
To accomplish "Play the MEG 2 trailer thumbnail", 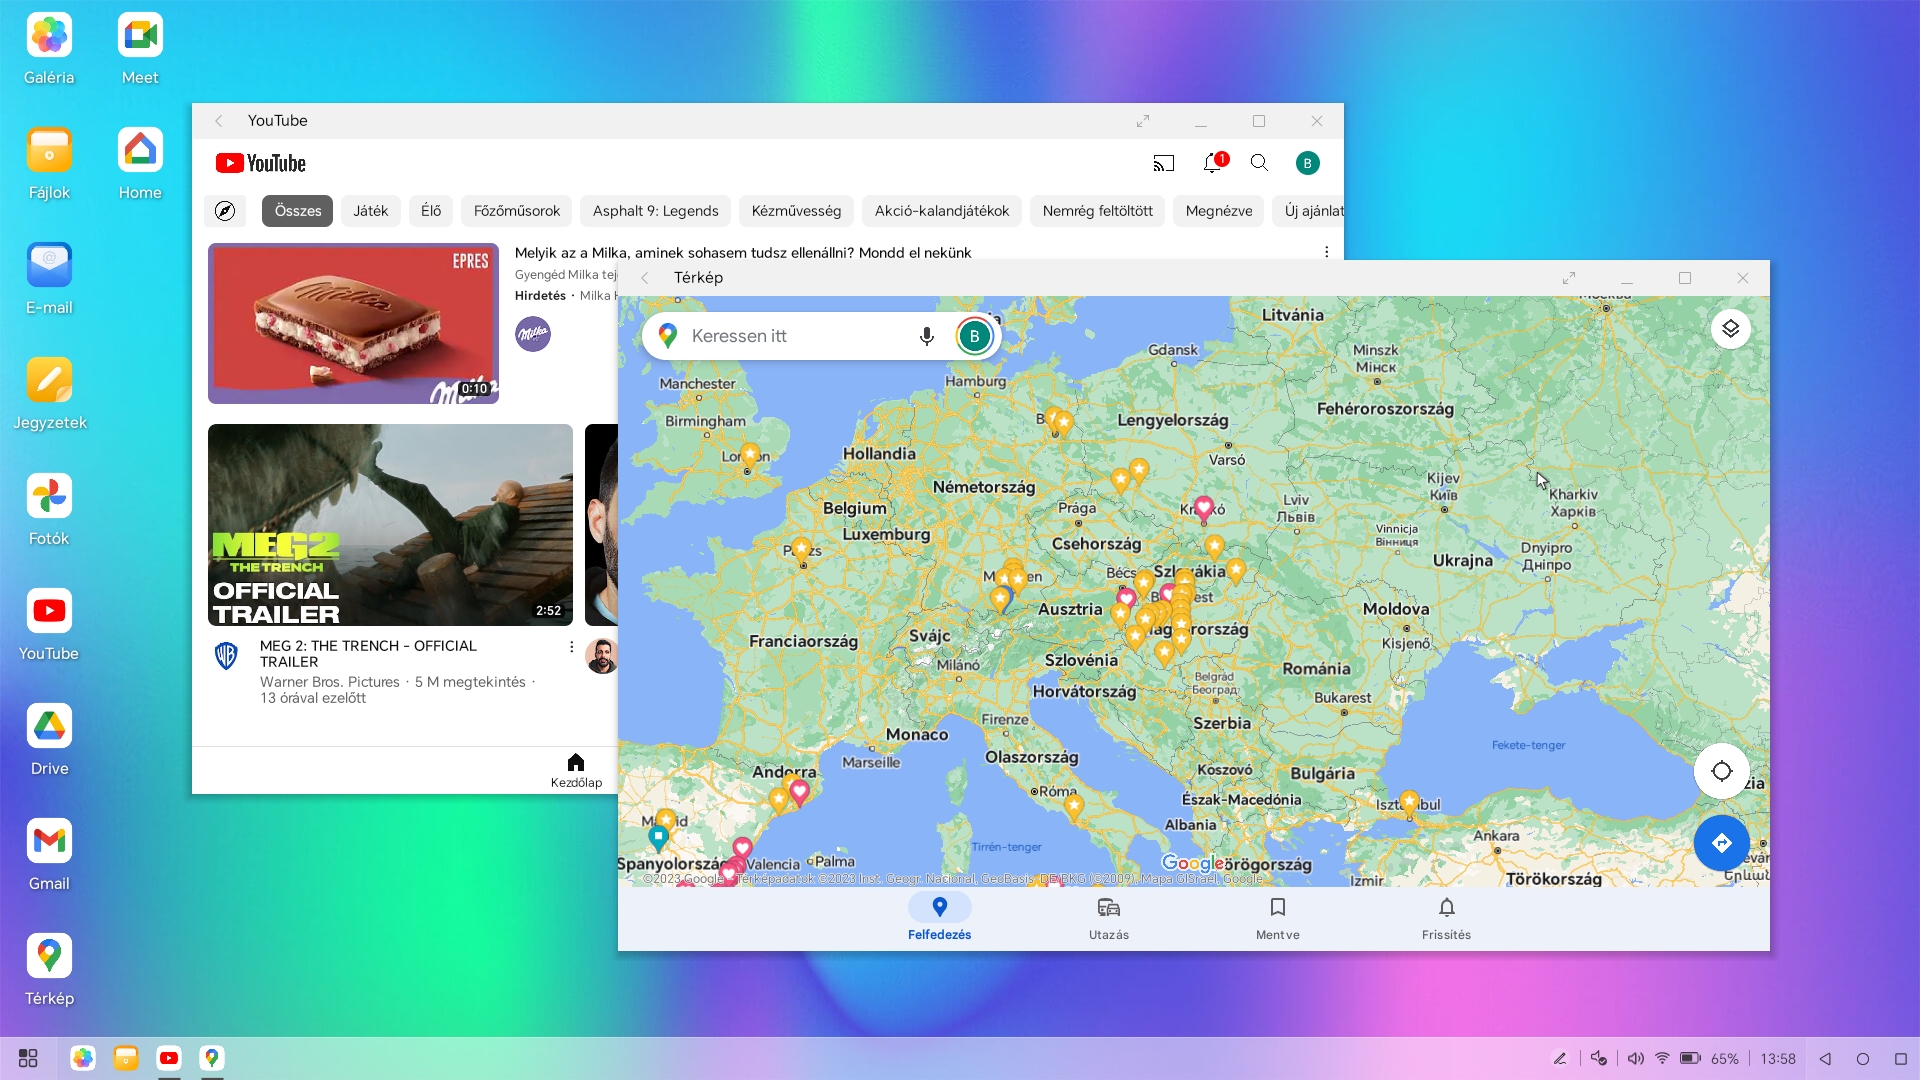I will click(390, 525).
